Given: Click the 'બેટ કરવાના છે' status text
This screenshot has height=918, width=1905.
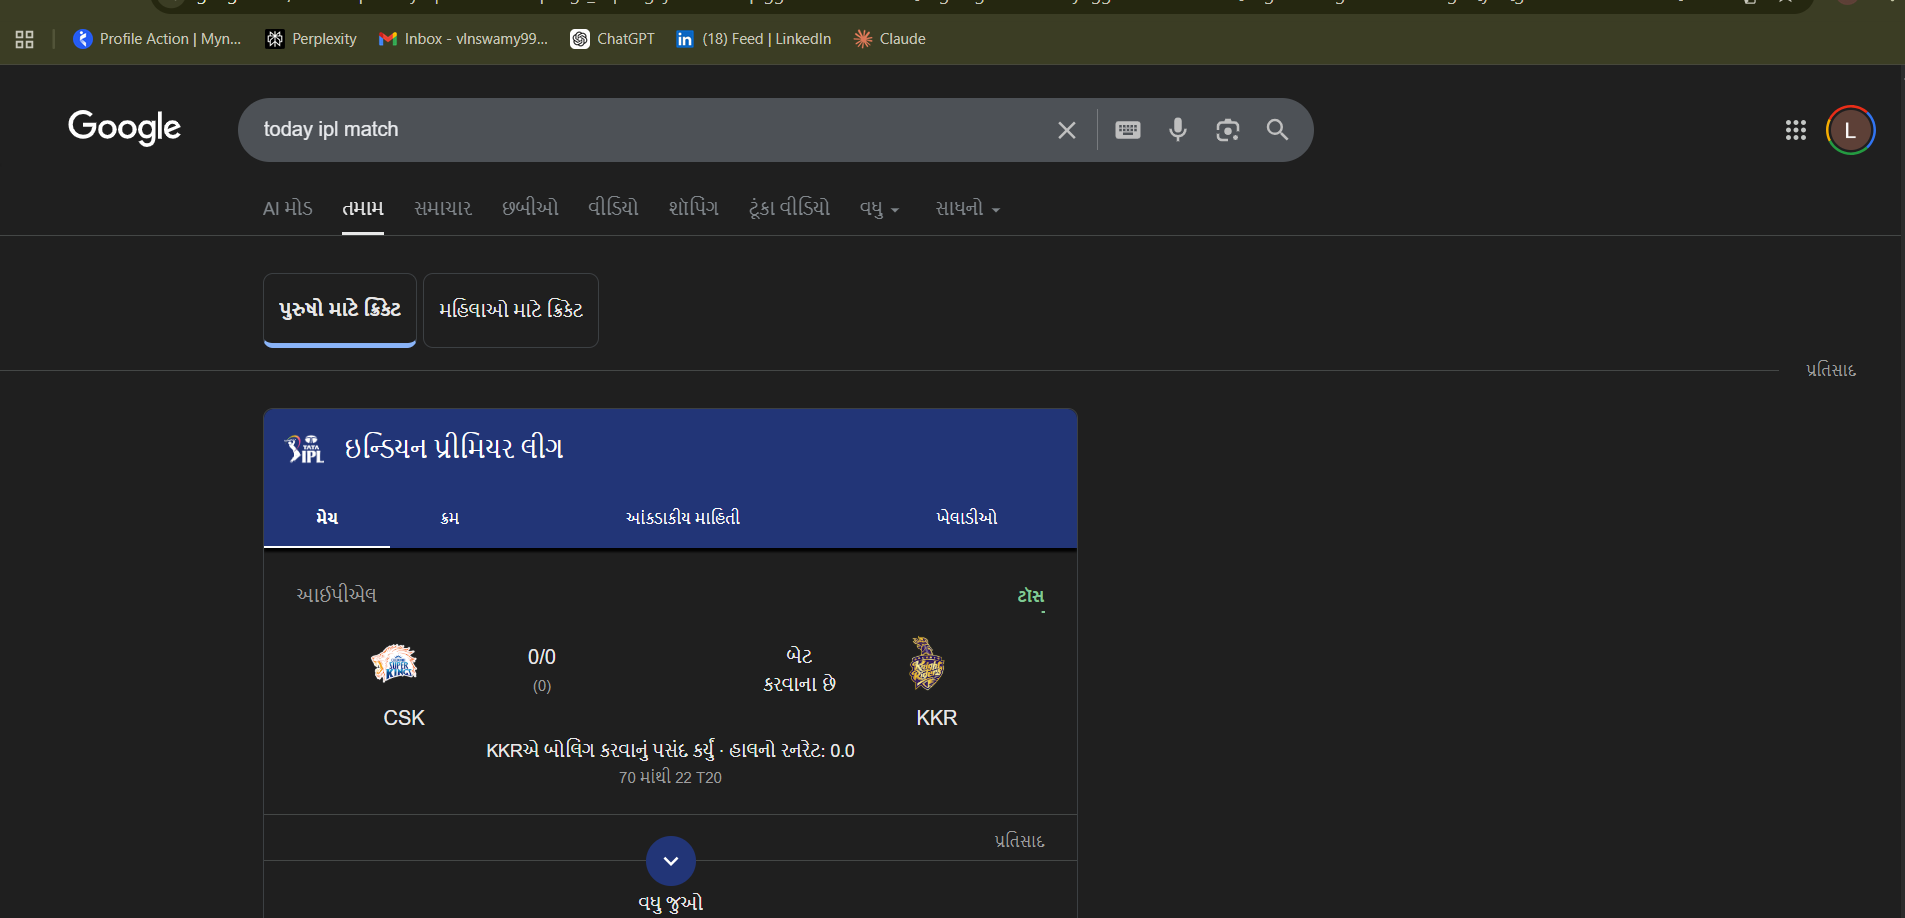Looking at the screenshot, I should pos(800,670).
